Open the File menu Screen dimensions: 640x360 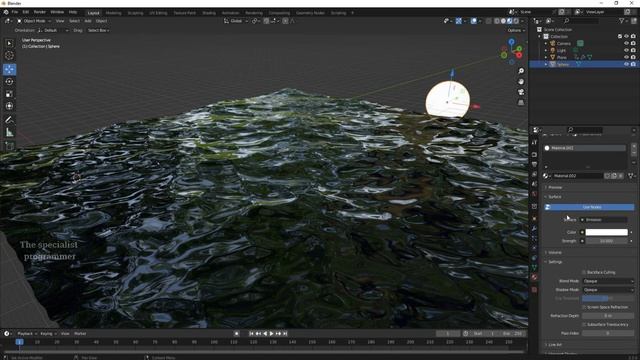pos(15,12)
